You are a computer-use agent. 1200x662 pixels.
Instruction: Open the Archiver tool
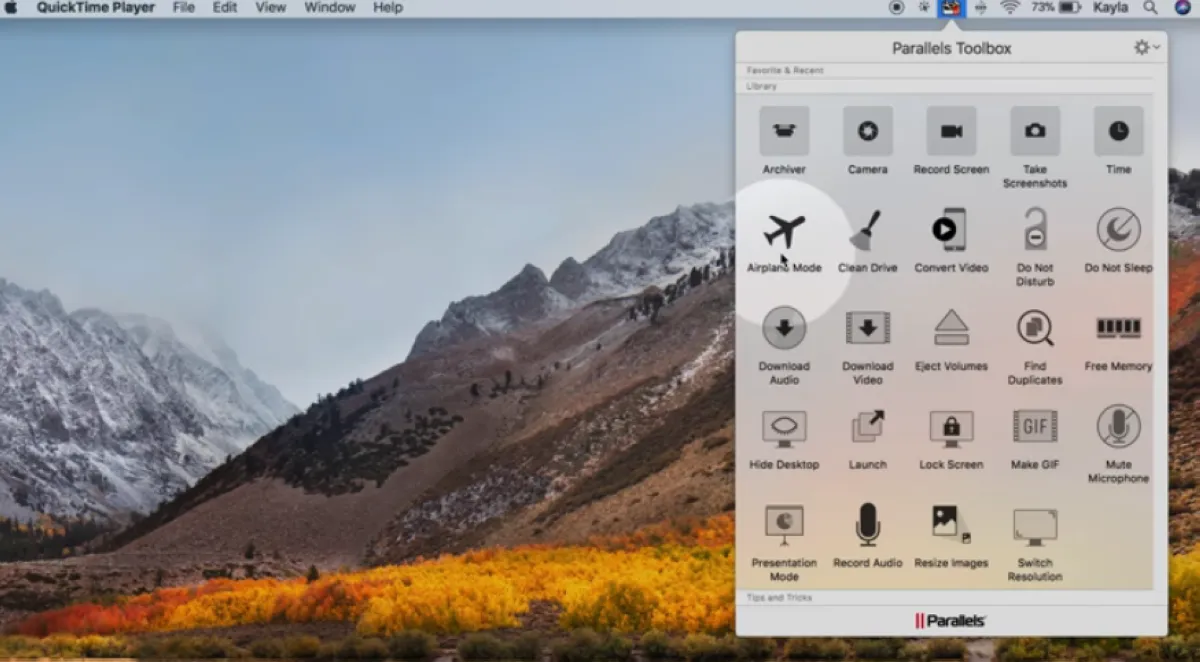tap(784, 132)
